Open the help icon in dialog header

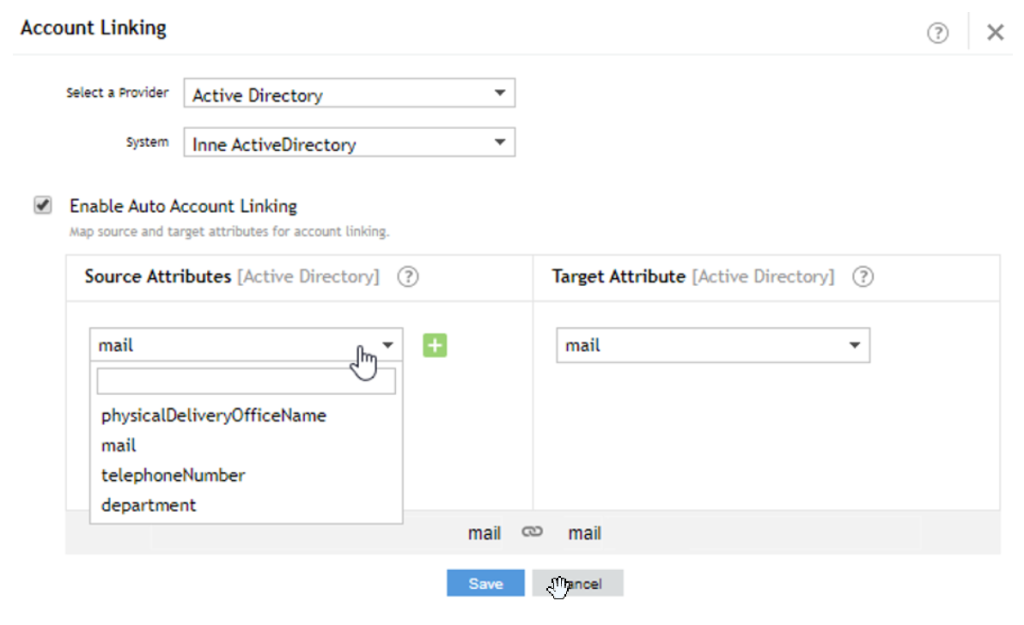tap(937, 33)
